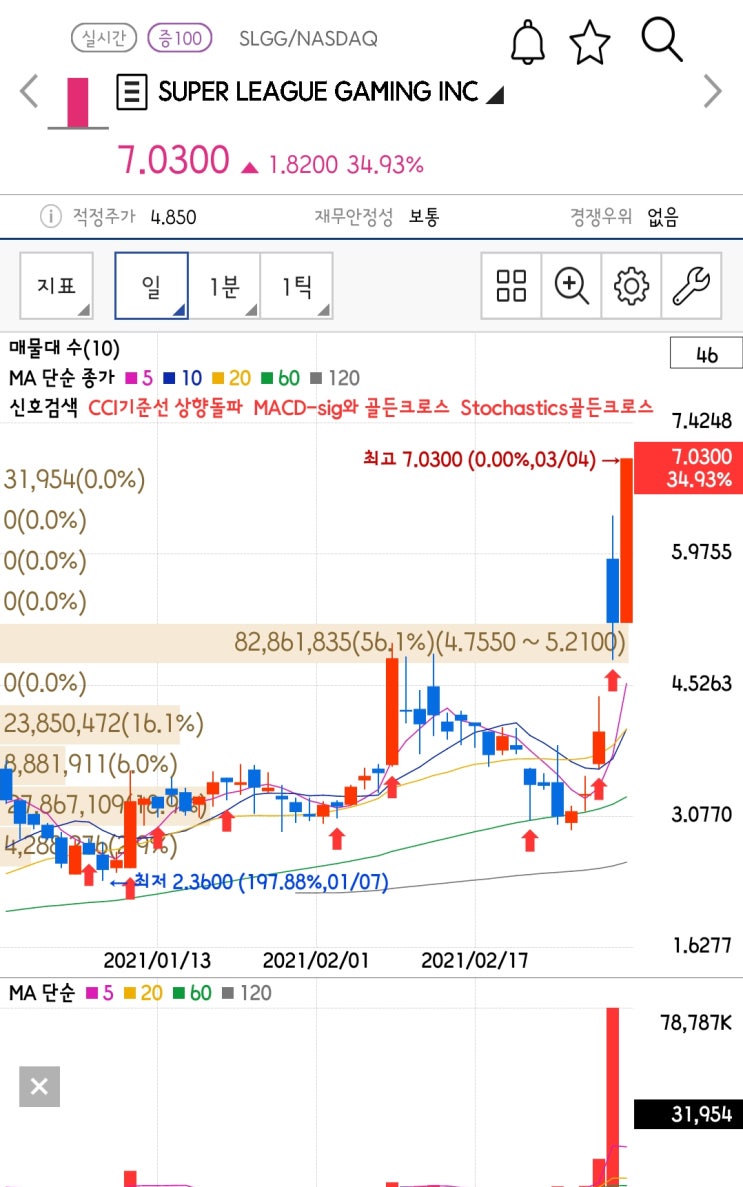Image resolution: width=743 pixels, height=1187 pixels.
Task: Tap the 2021/02/17 date label
Action: pyautogui.click(x=475, y=960)
